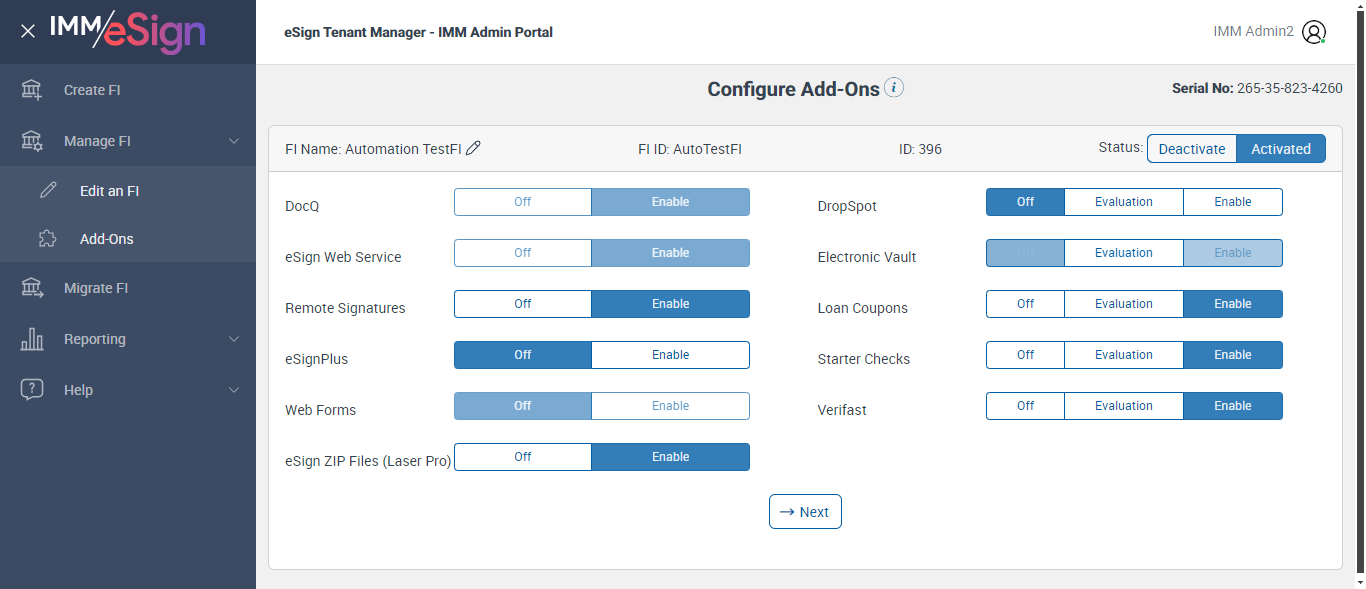Click the Reporting bar chart icon

click(32, 339)
